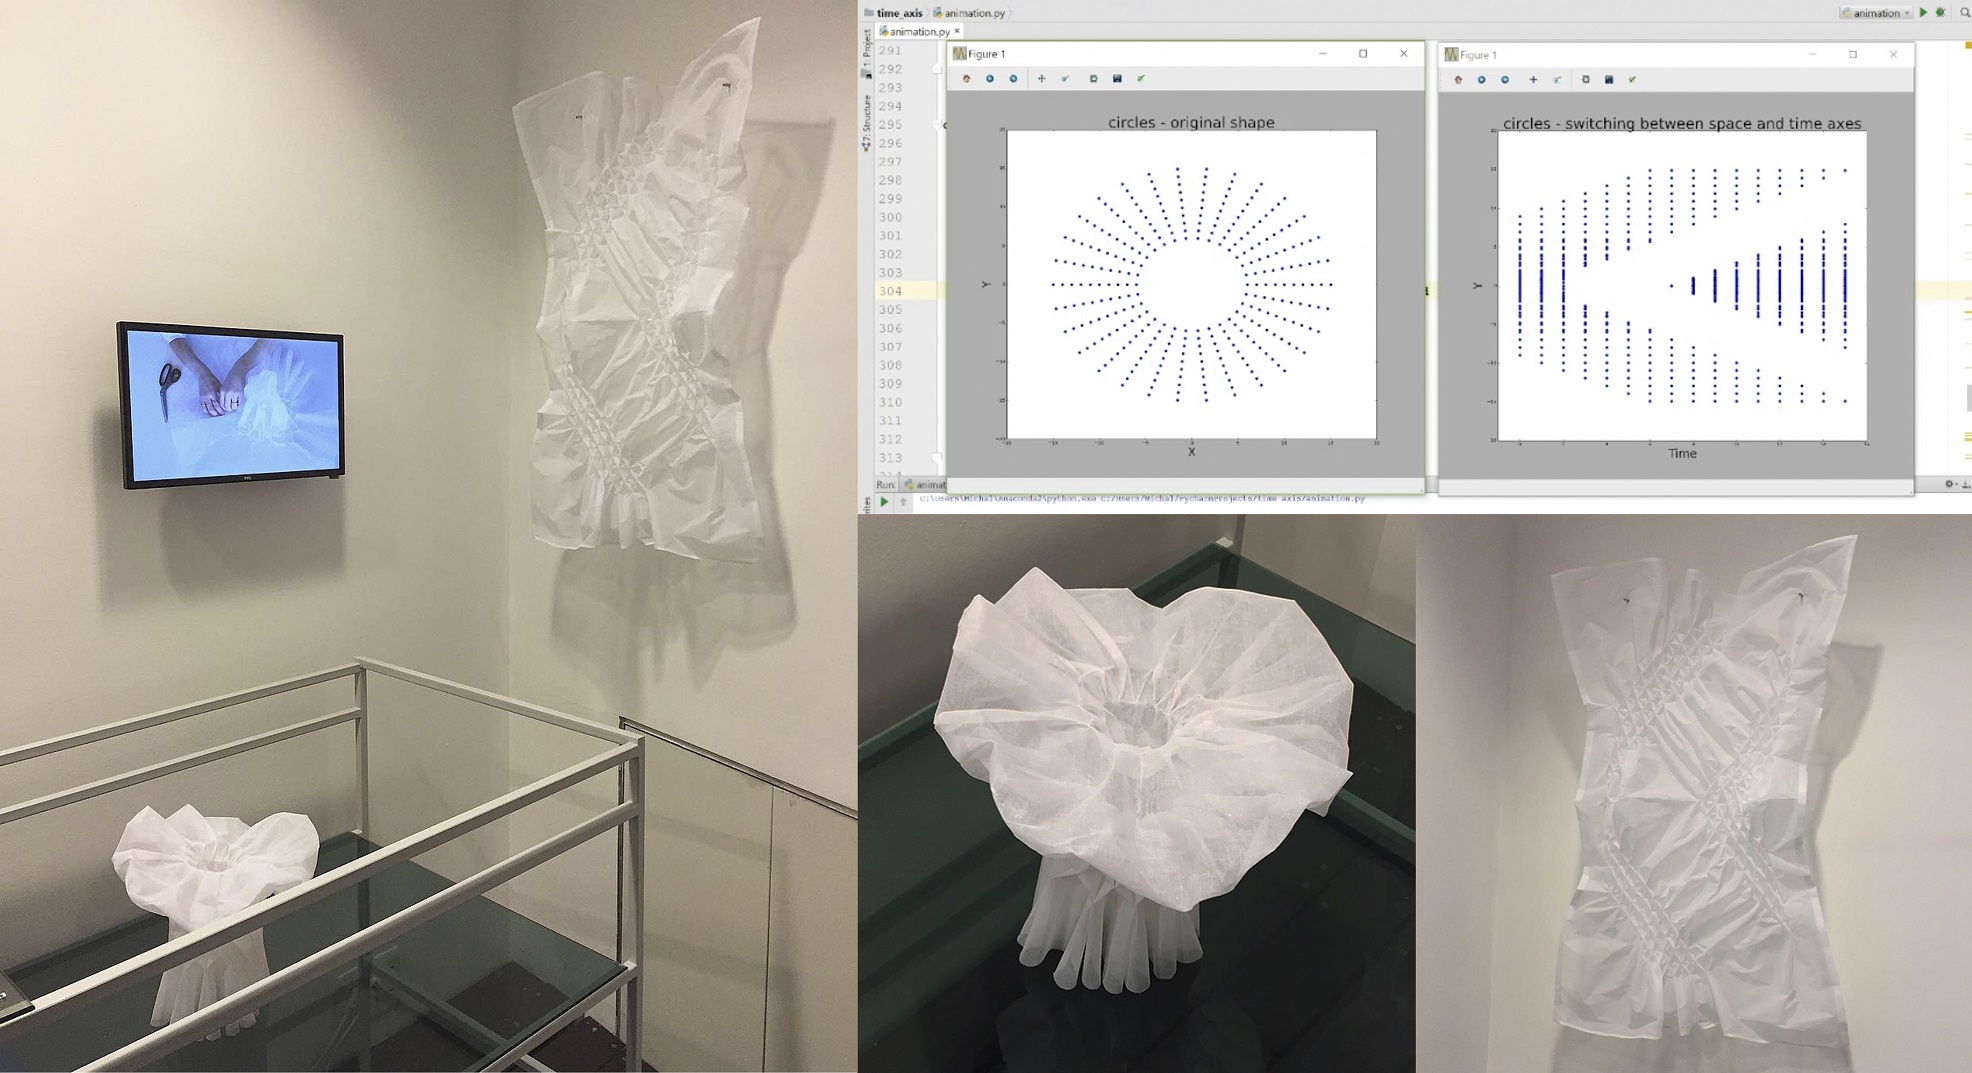Image resolution: width=1972 pixels, height=1073 pixels.
Task: Save the original shape figure
Action: (x=1117, y=79)
